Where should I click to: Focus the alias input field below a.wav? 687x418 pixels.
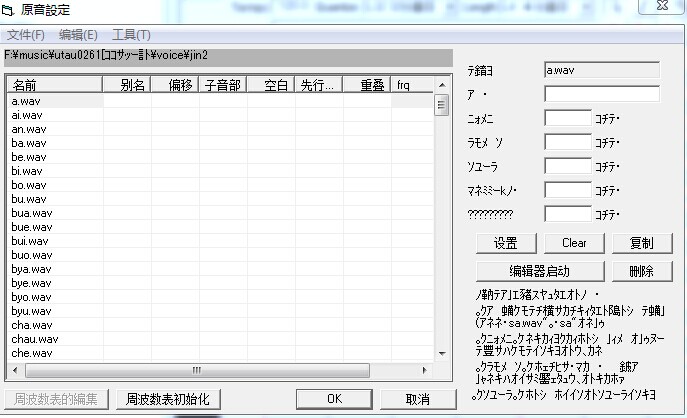click(602, 94)
